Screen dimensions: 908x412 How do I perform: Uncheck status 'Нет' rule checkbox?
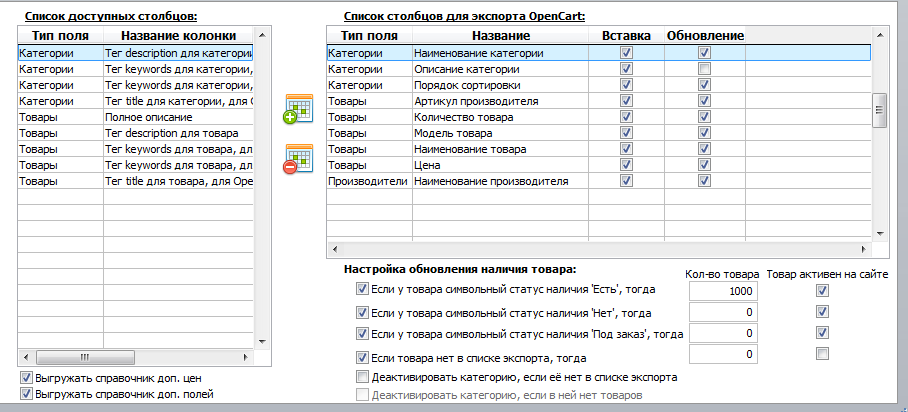[363, 313]
